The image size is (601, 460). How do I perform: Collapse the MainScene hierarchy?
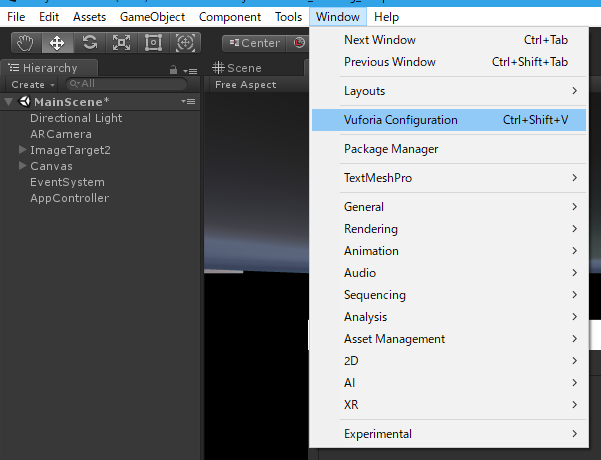point(9,102)
